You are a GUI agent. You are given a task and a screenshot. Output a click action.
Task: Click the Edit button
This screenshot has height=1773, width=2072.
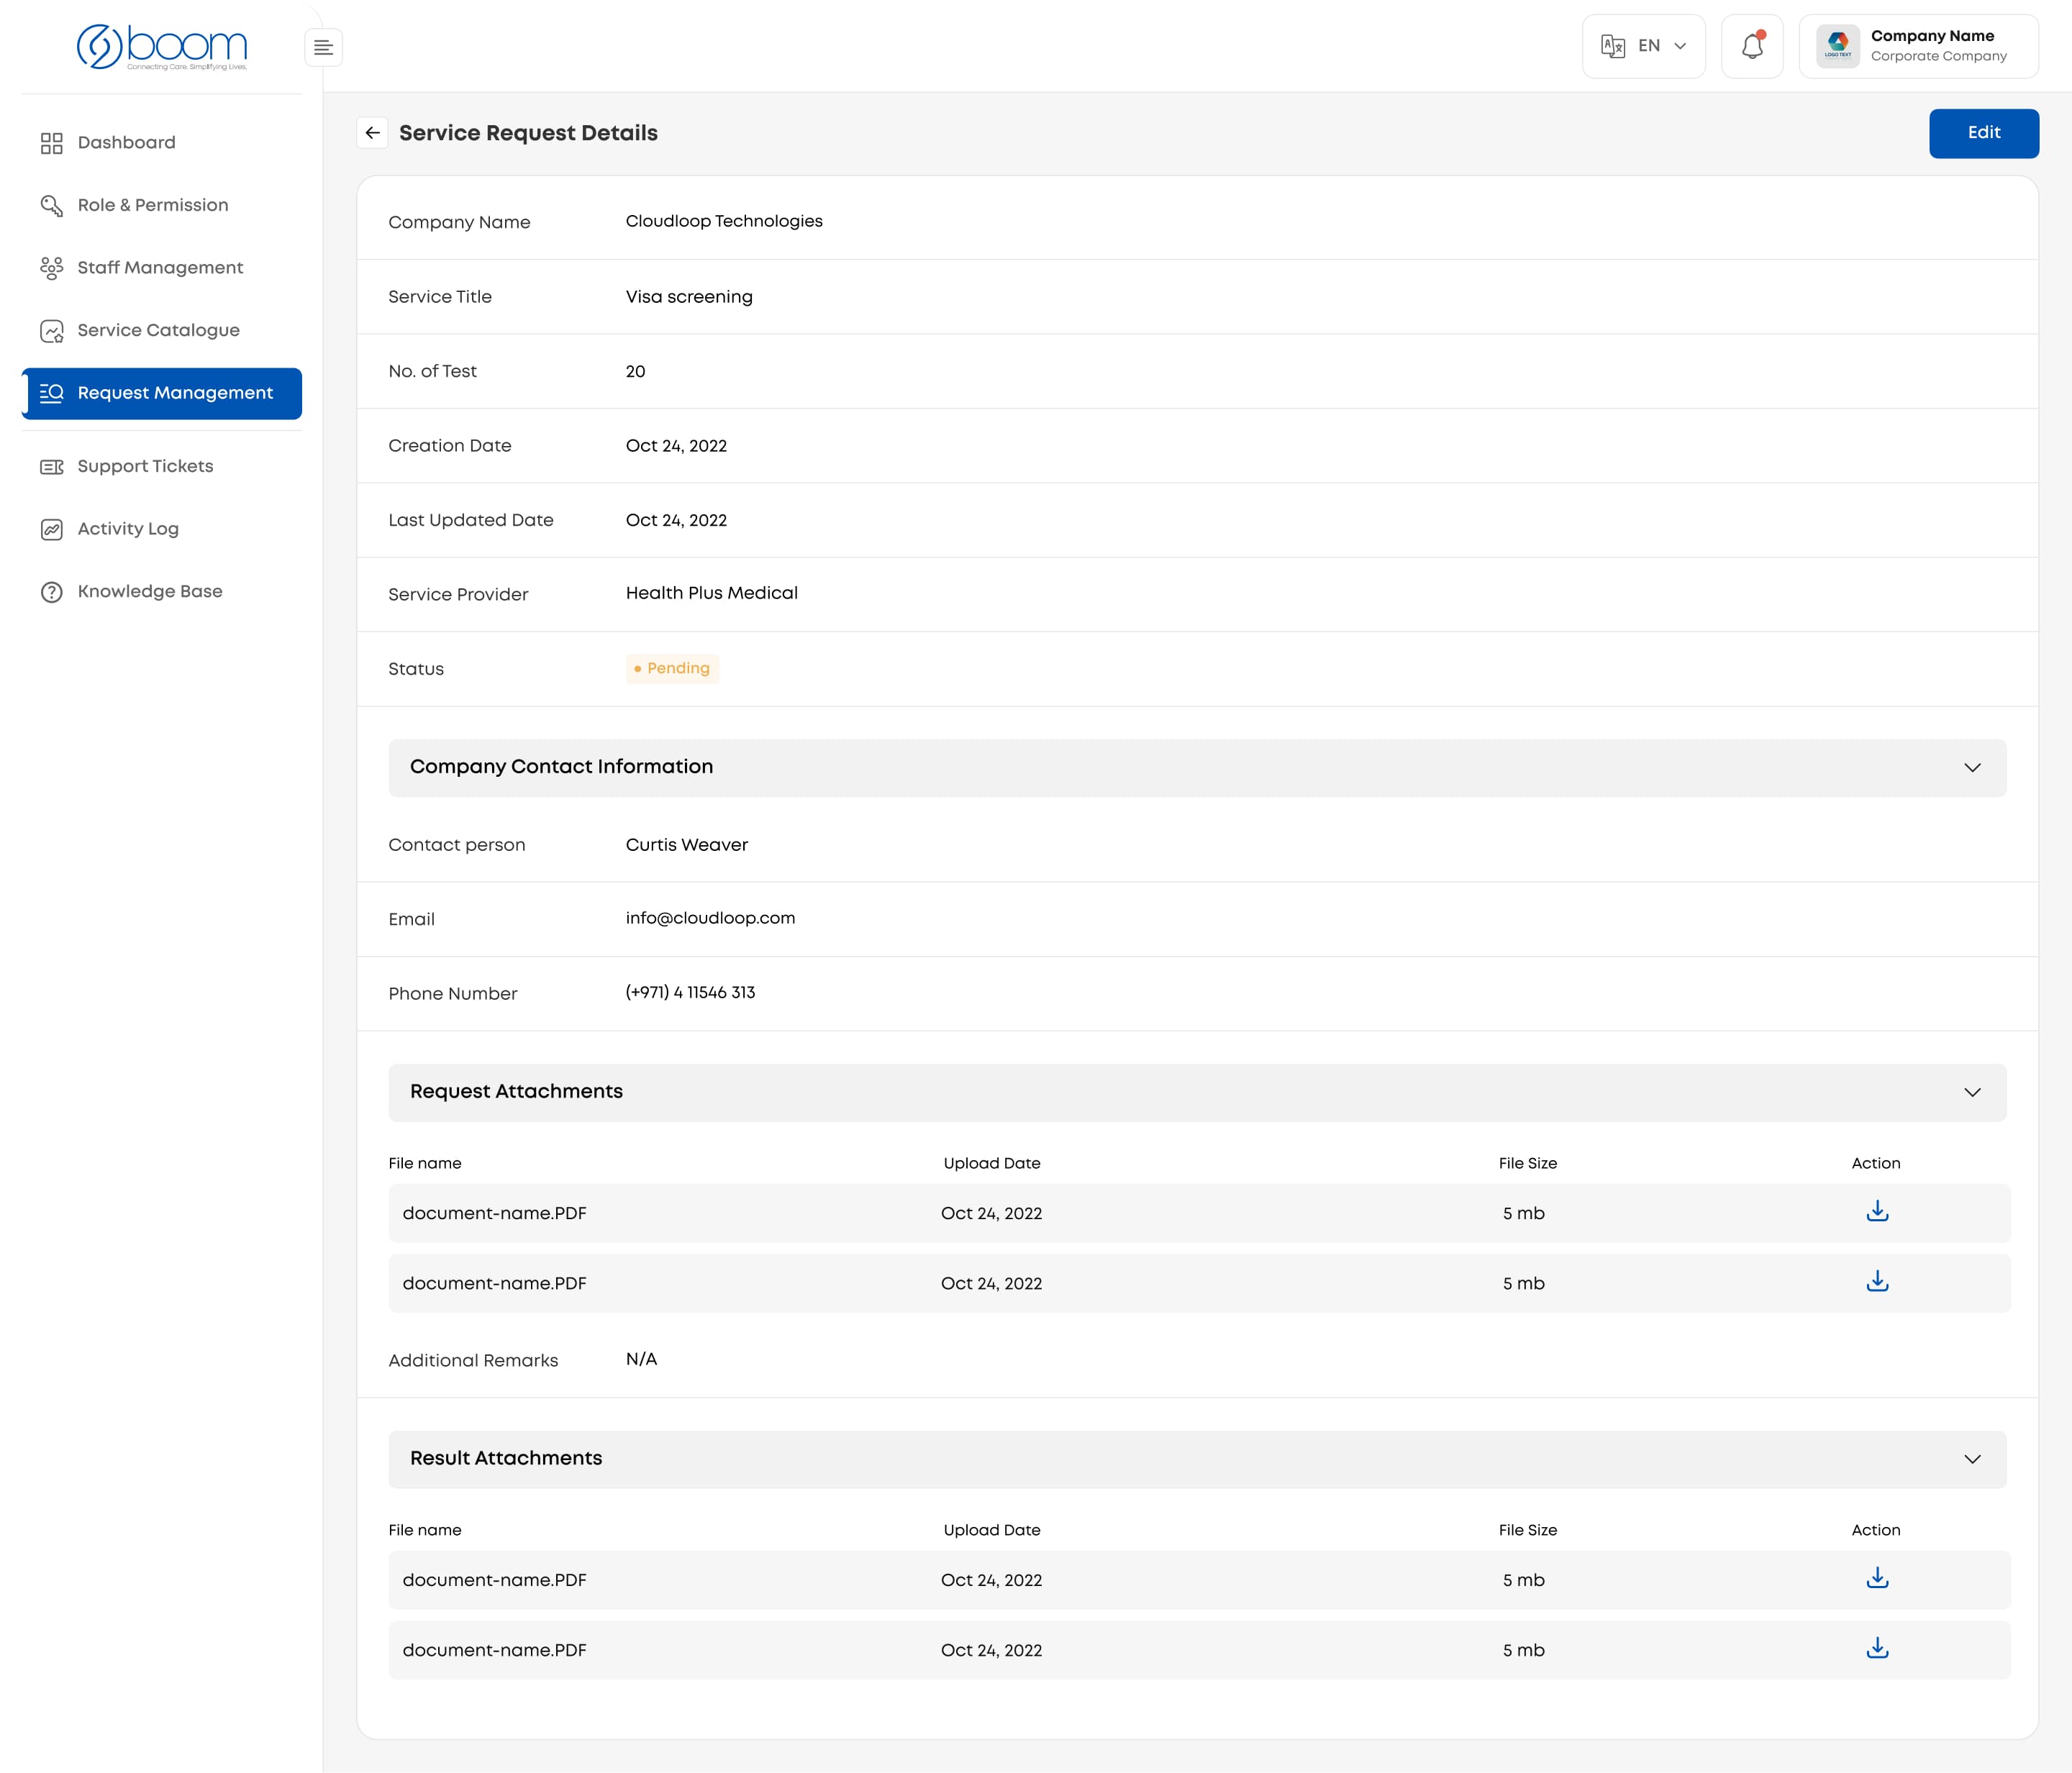[x=1983, y=133]
